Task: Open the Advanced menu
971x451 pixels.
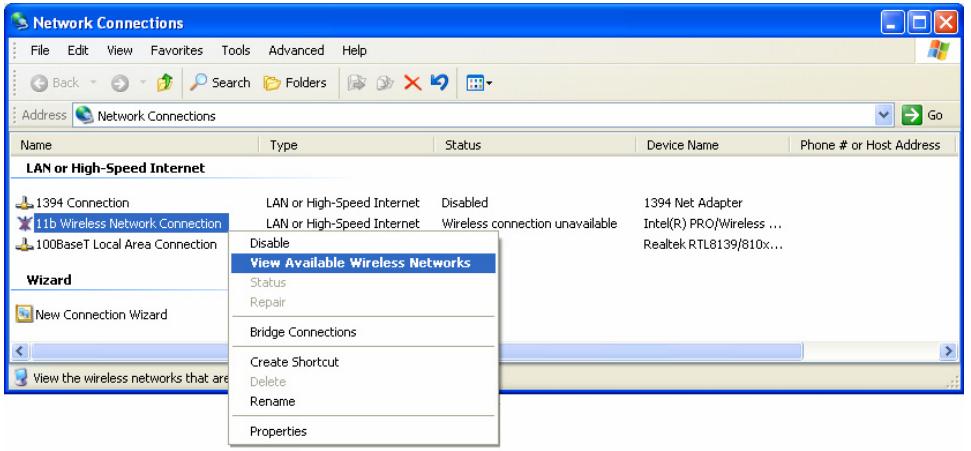Action: [x=296, y=51]
